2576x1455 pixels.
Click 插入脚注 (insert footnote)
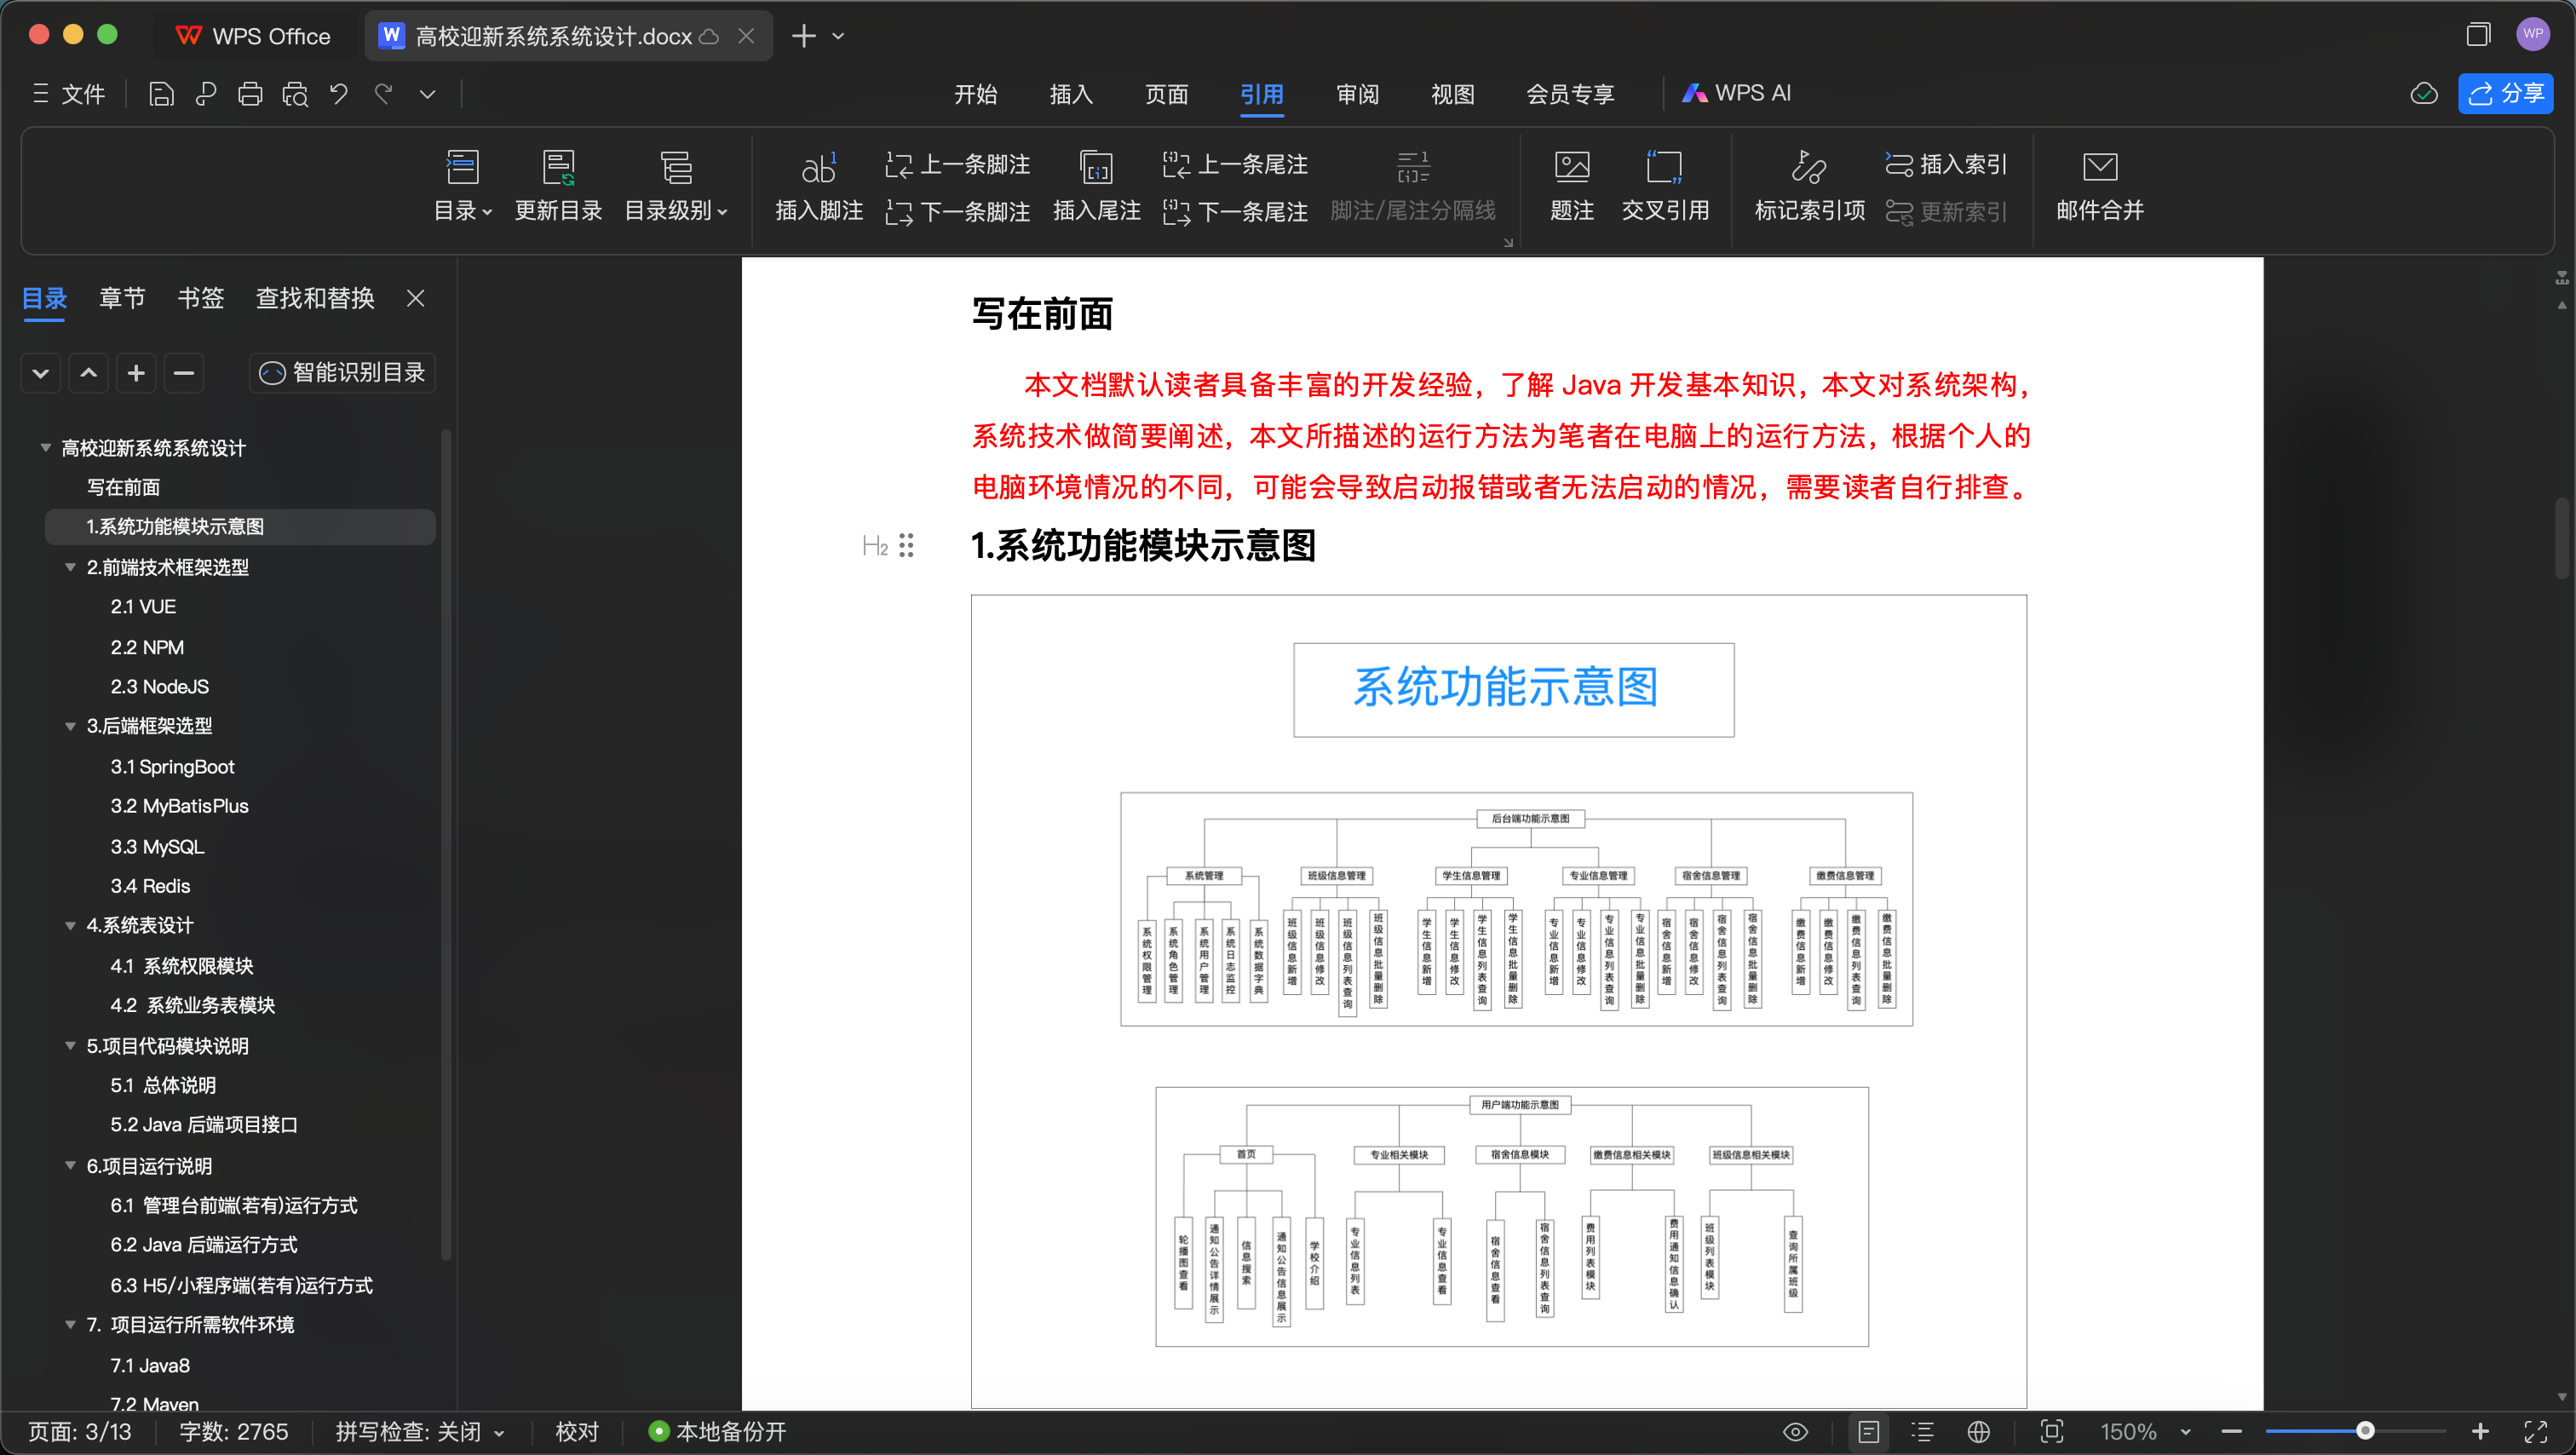click(x=819, y=186)
